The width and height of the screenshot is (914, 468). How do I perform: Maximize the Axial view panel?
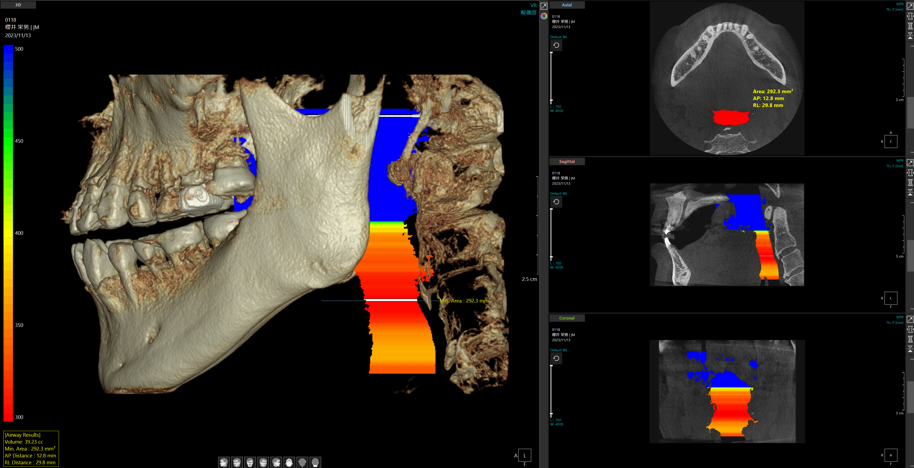(x=909, y=5)
